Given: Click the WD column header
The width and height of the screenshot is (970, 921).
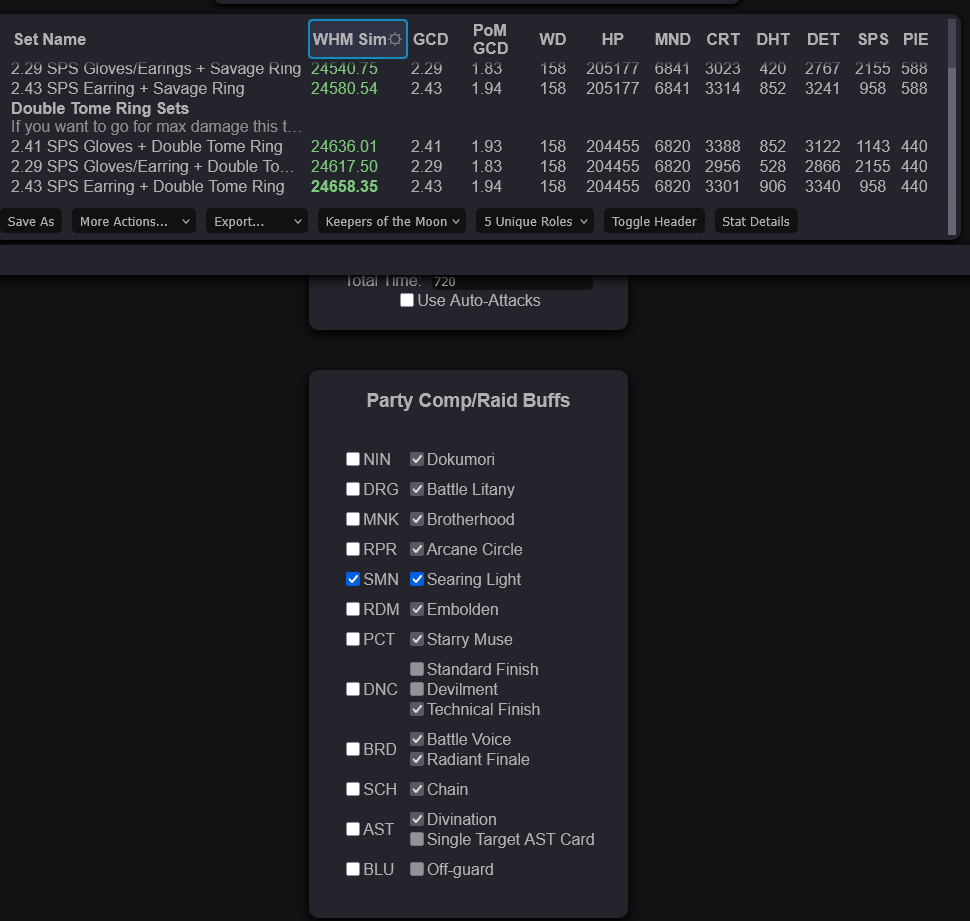Looking at the screenshot, I should (x=552, y=39).
